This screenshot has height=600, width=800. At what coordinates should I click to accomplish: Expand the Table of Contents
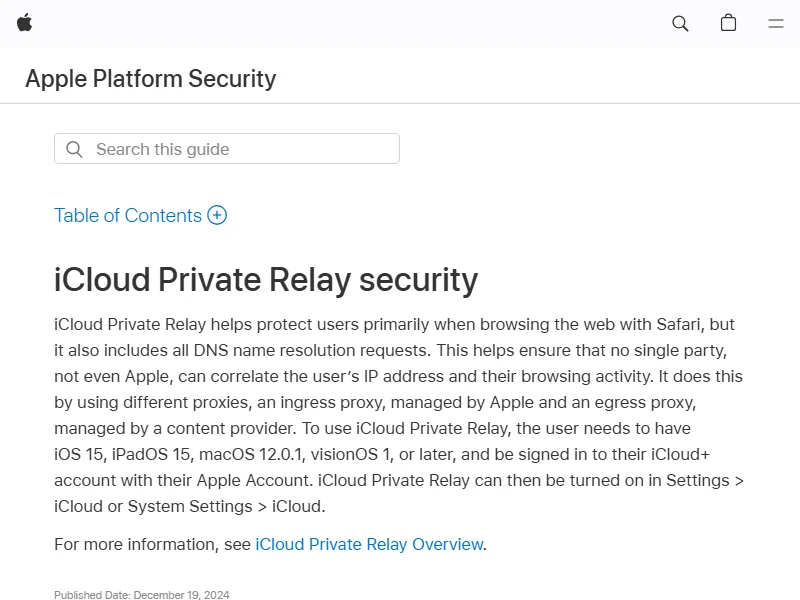pos(140,215)
